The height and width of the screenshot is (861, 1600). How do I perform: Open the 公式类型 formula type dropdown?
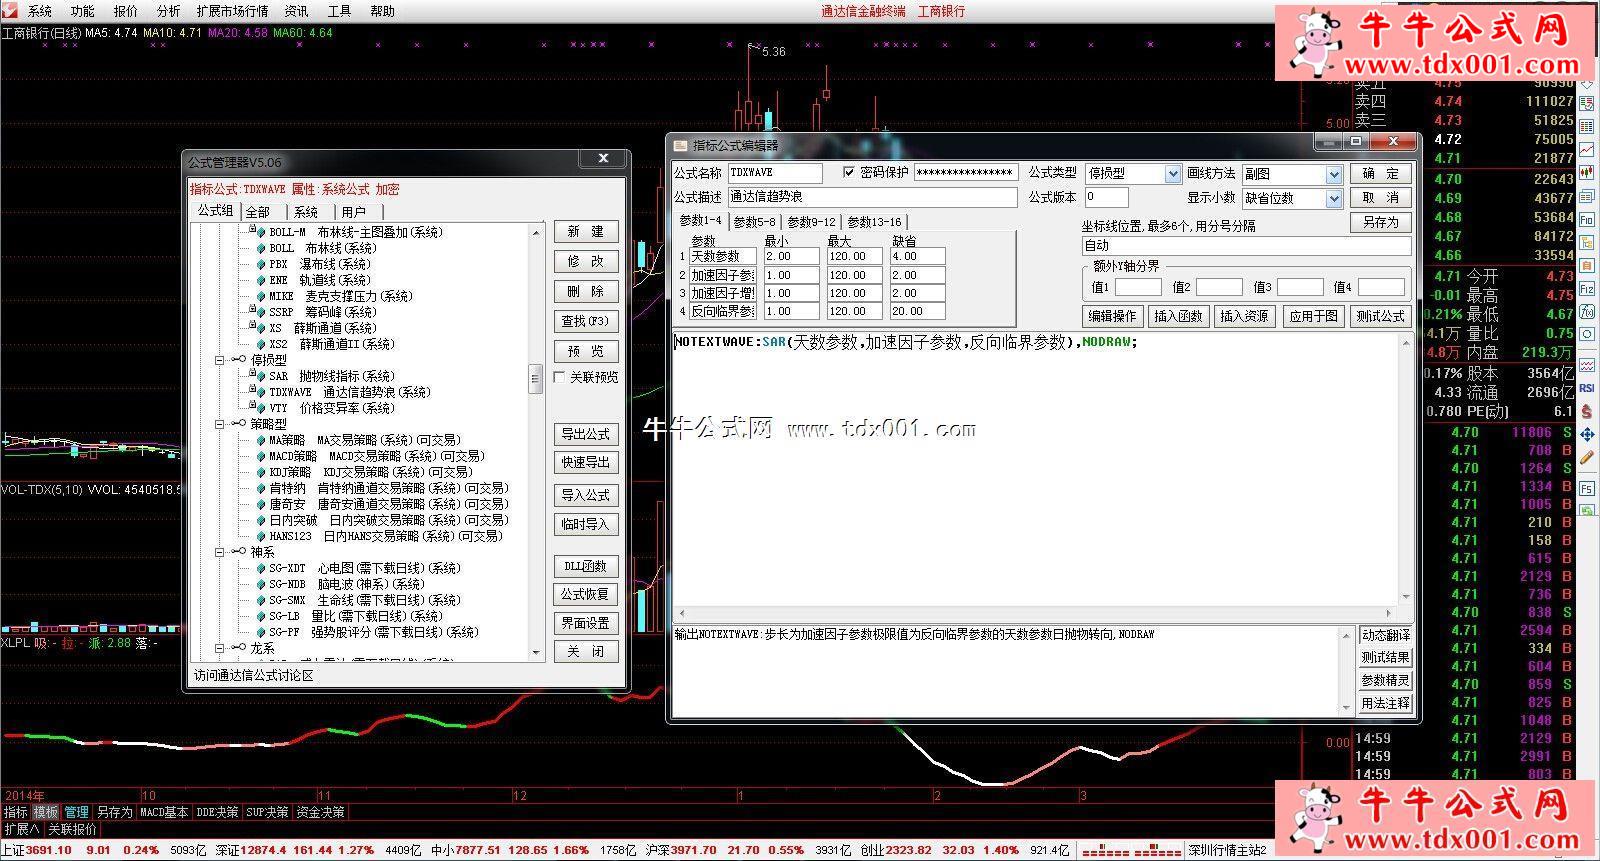tap(1173, 174)
